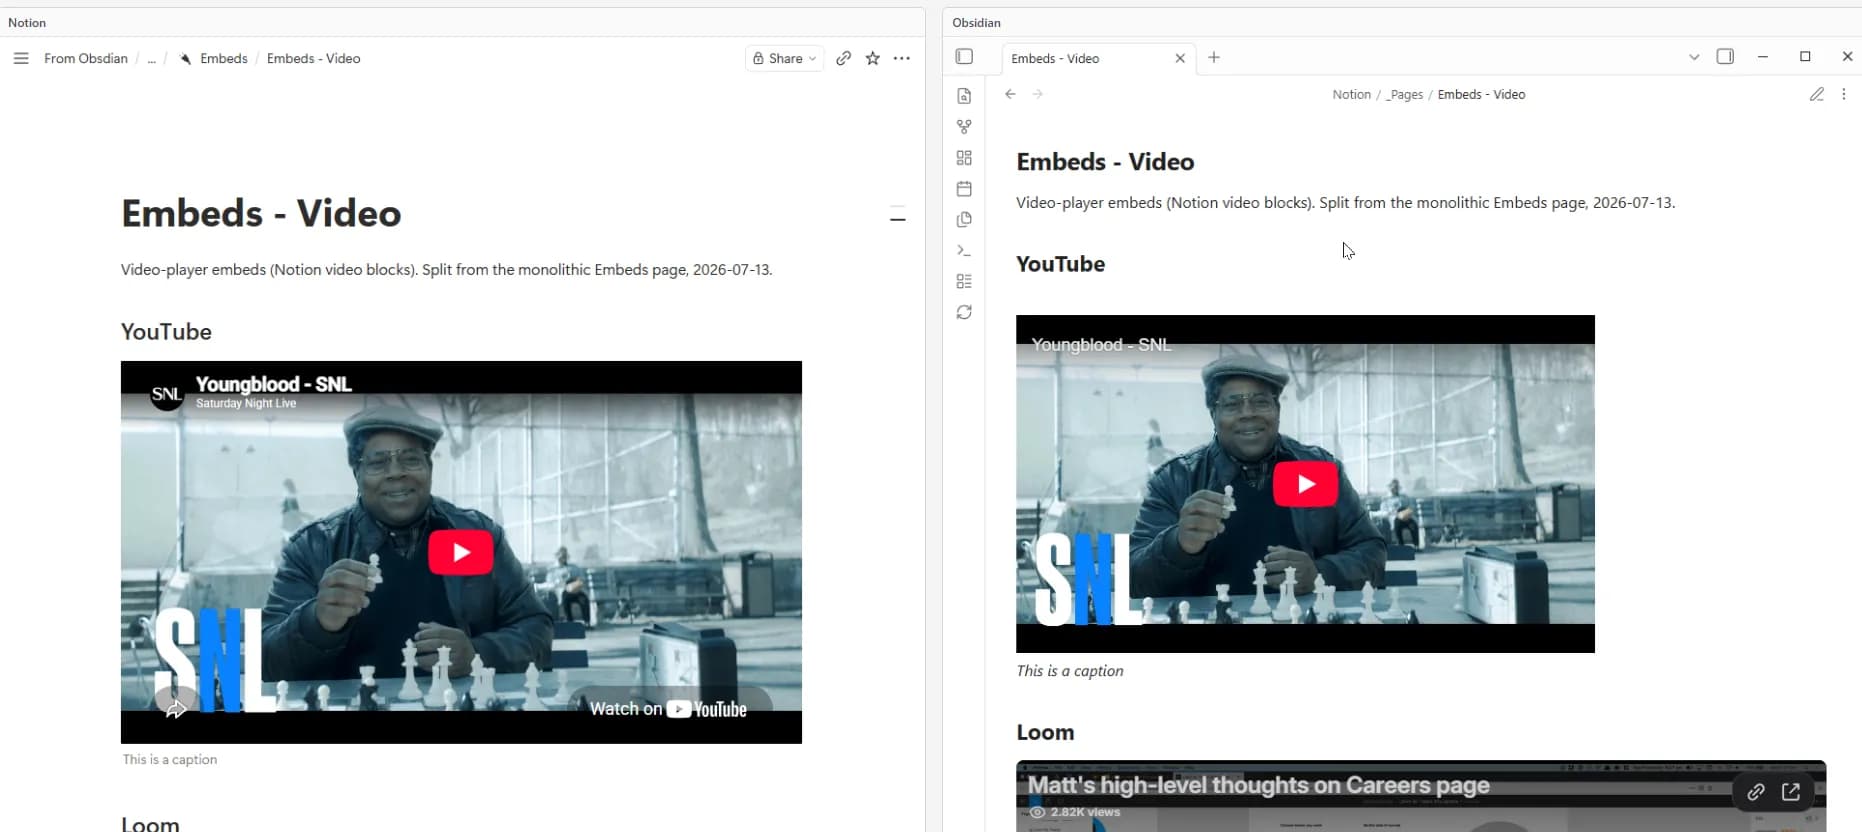Open graph view in Obsidian ribbon
This screenshot has height=832, width=1862.
964,127
